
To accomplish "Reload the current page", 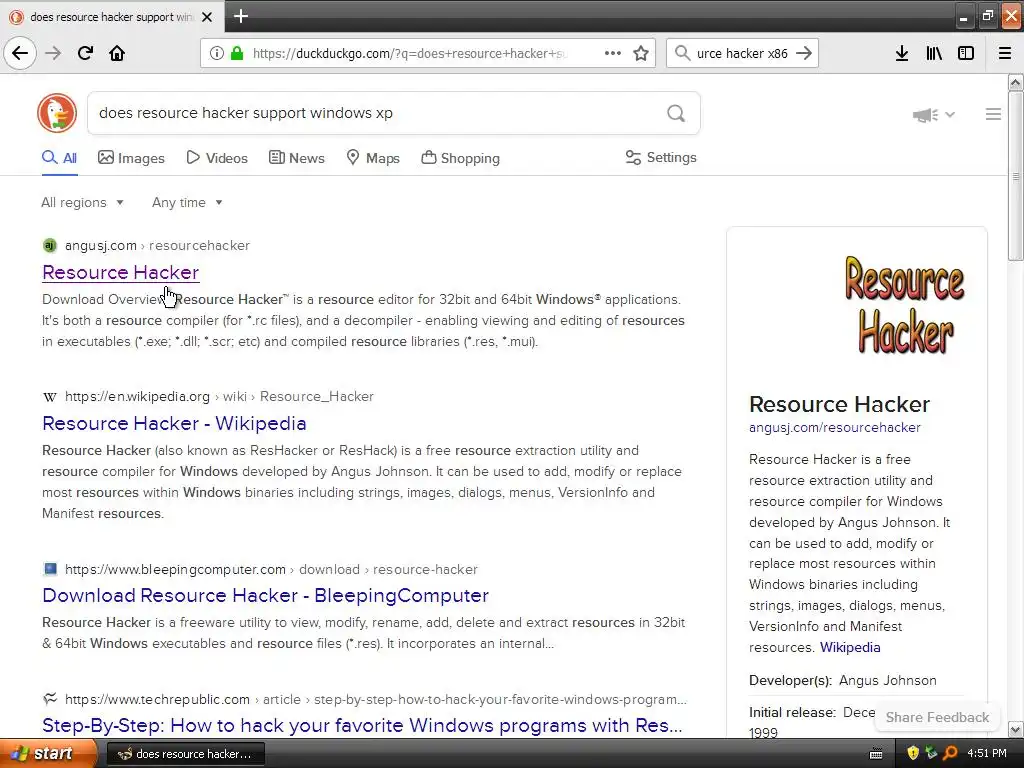I will click(85, 53).
